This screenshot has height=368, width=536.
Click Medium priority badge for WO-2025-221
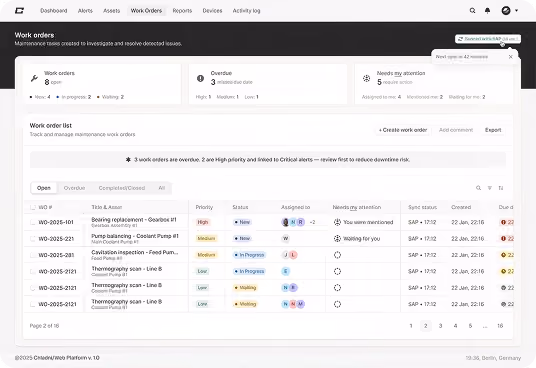pos(206,238)
